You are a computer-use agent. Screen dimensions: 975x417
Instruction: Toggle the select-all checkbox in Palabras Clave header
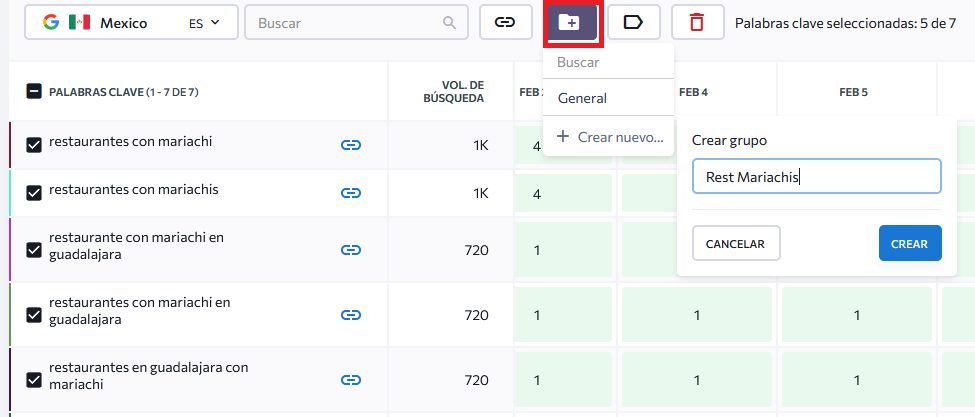coord(34,92)
